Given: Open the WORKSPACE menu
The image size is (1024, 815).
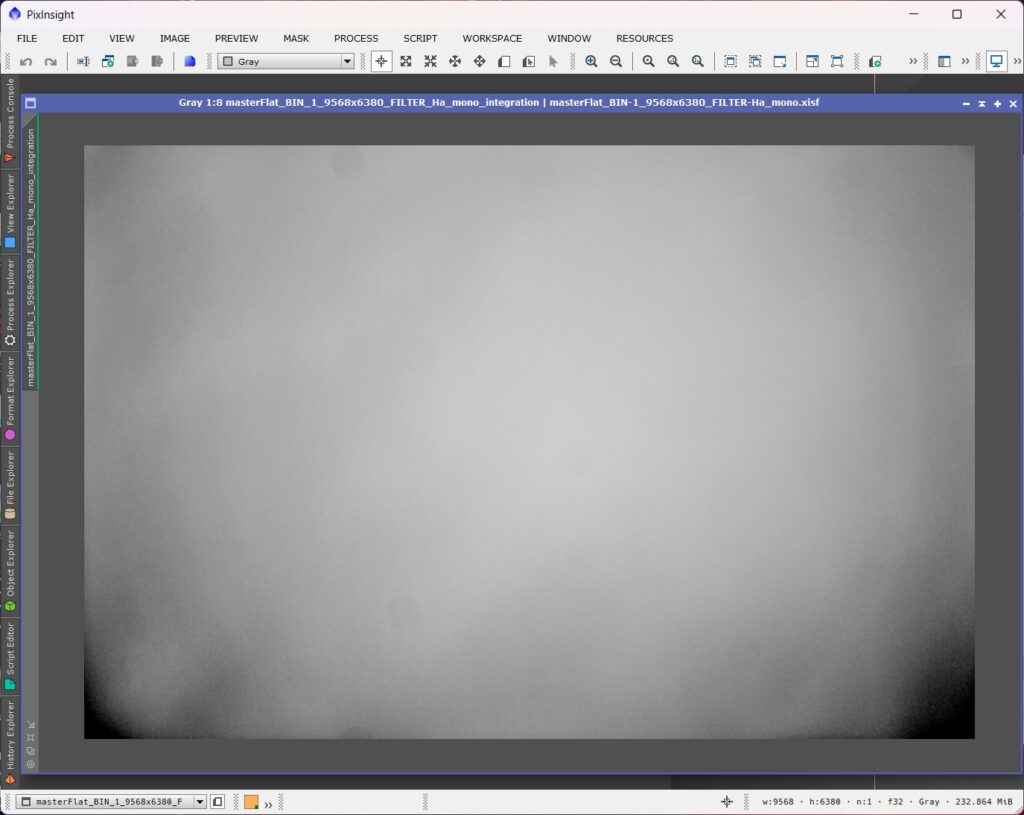Looking at the screenshot, I should coord(492,39).
